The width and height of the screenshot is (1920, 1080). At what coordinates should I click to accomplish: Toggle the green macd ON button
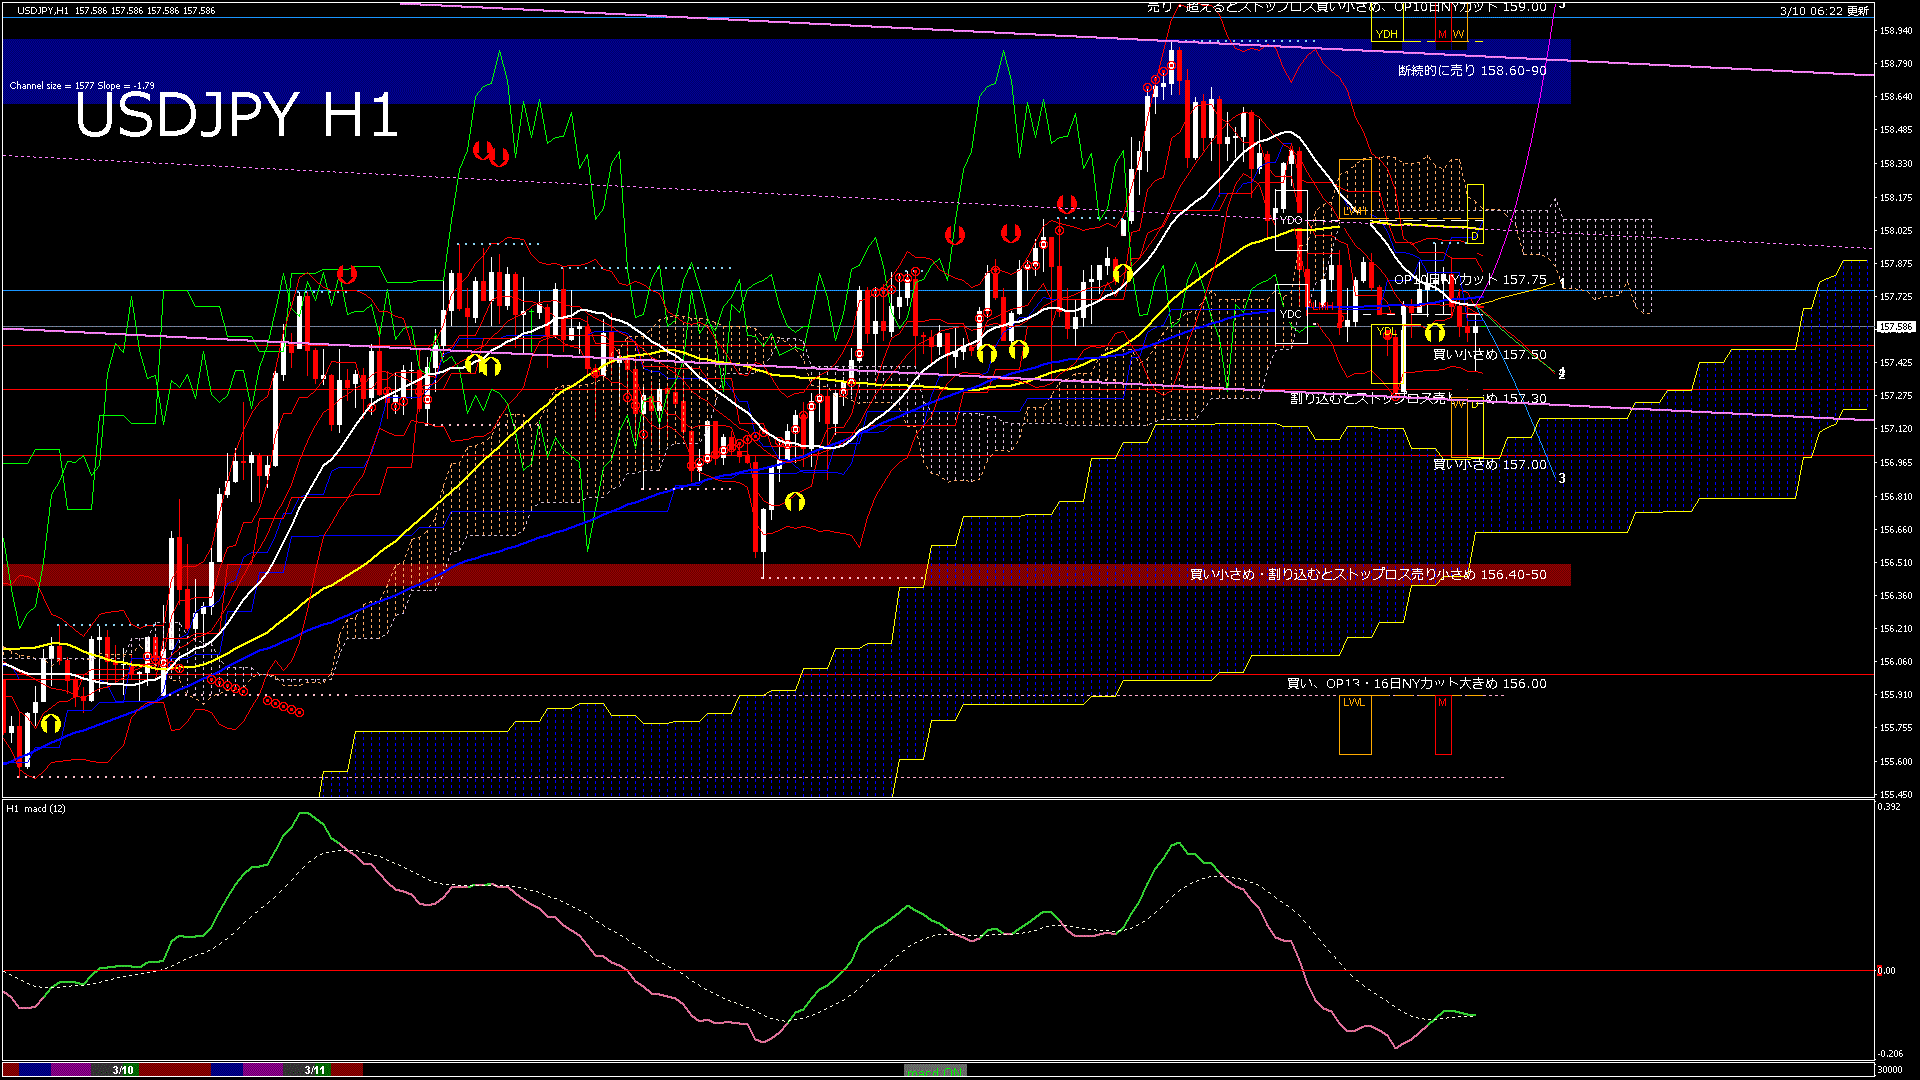(934, 1071)
